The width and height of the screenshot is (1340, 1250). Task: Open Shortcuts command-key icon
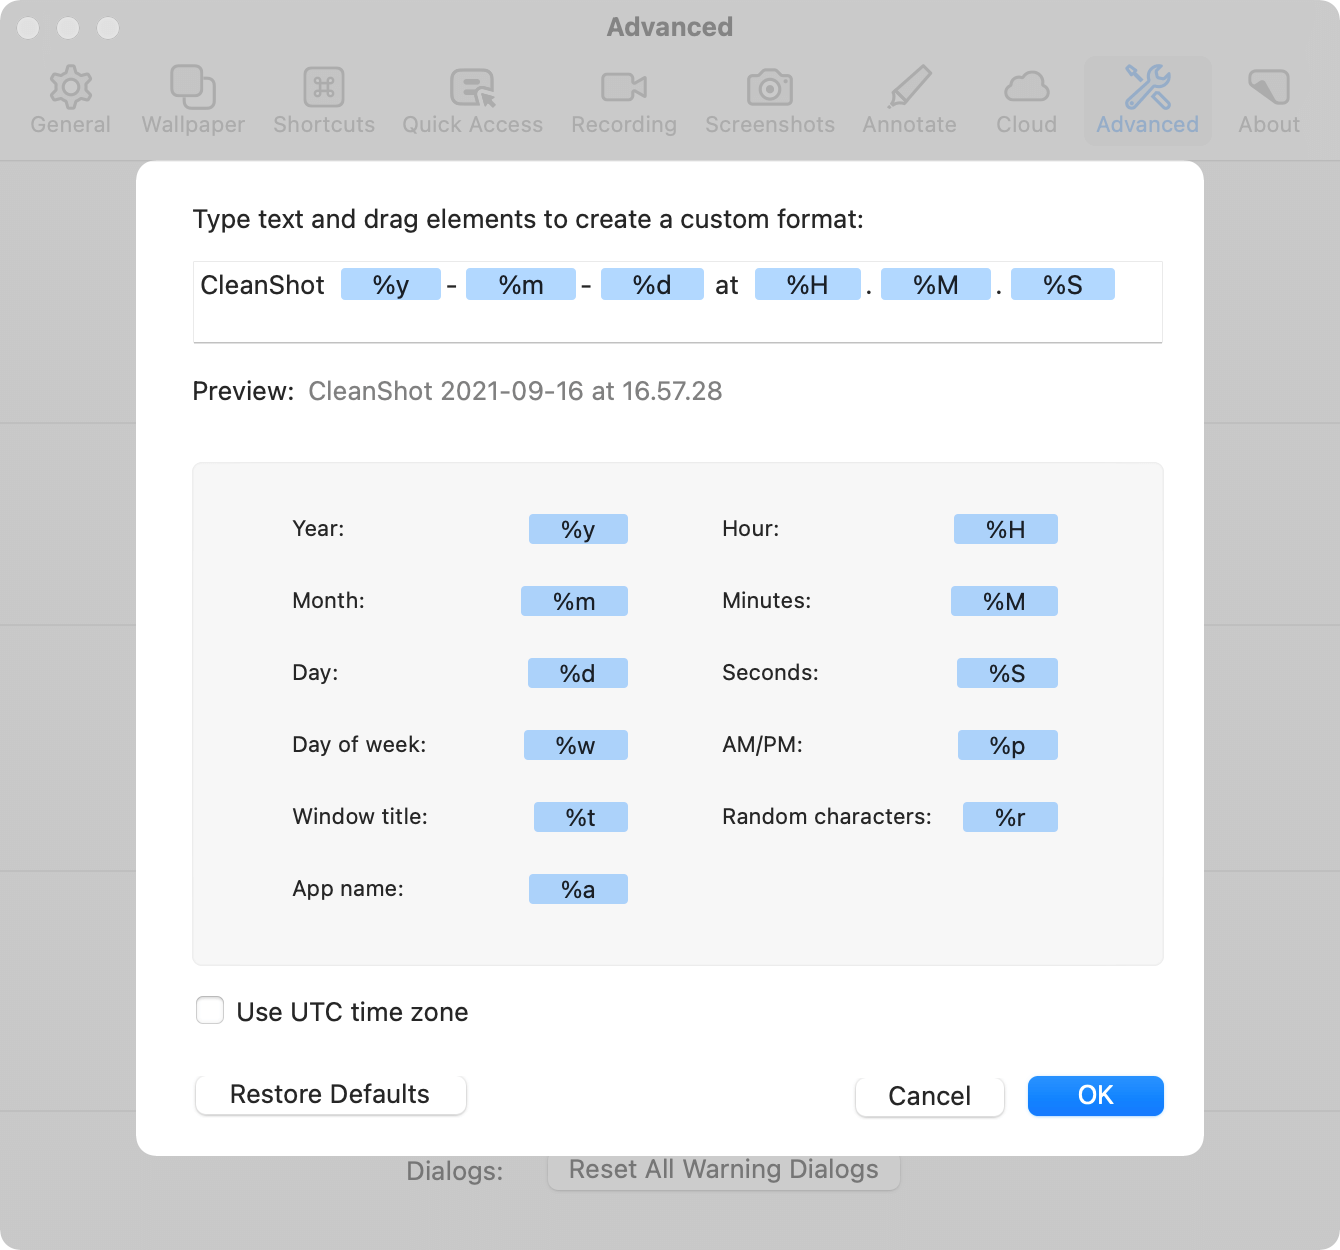324,88
